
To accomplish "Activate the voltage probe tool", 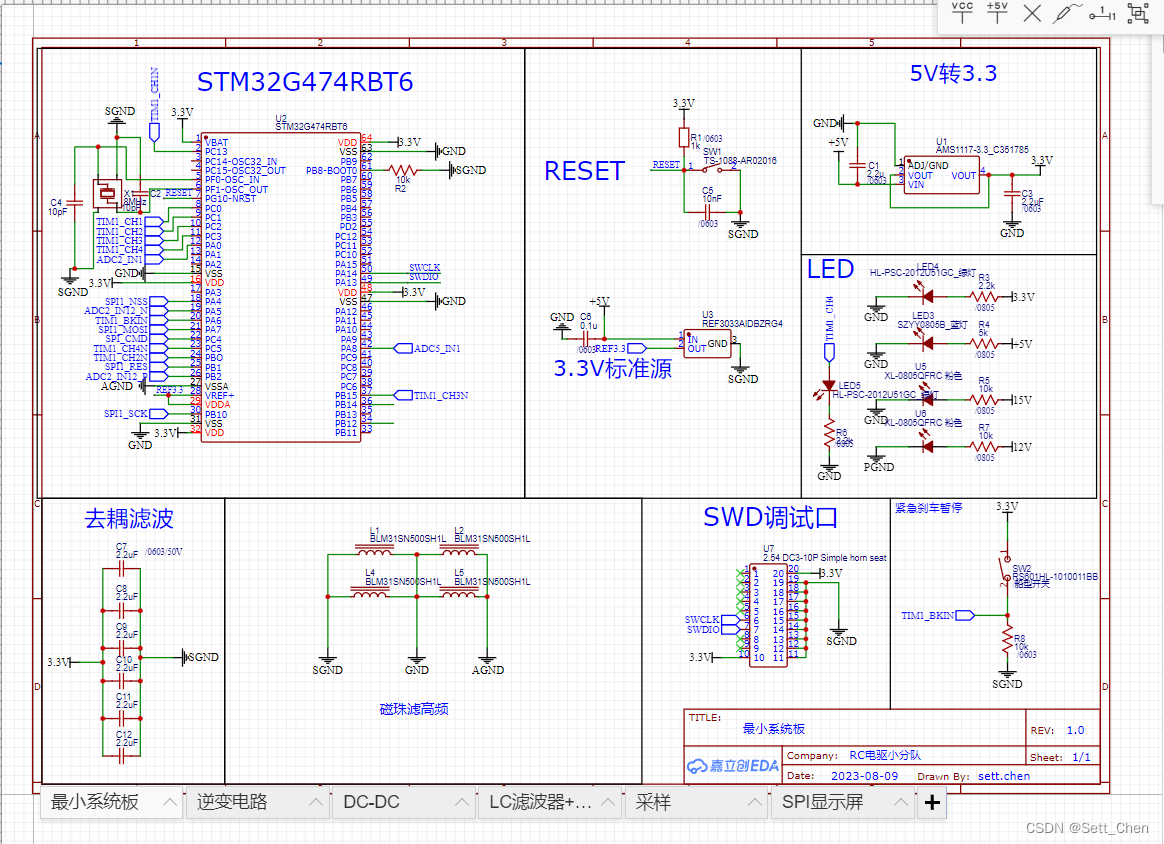I will (x=1066, y=13).
